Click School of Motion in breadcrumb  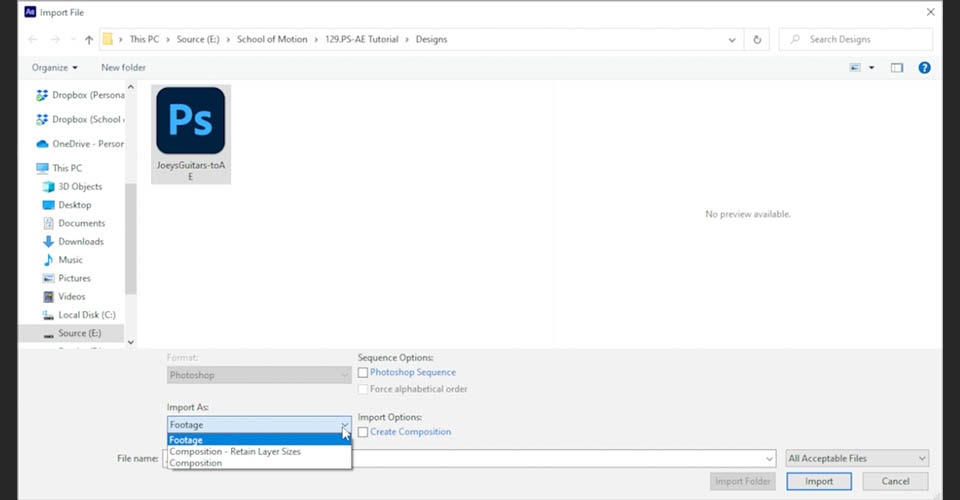coord(272,39)
